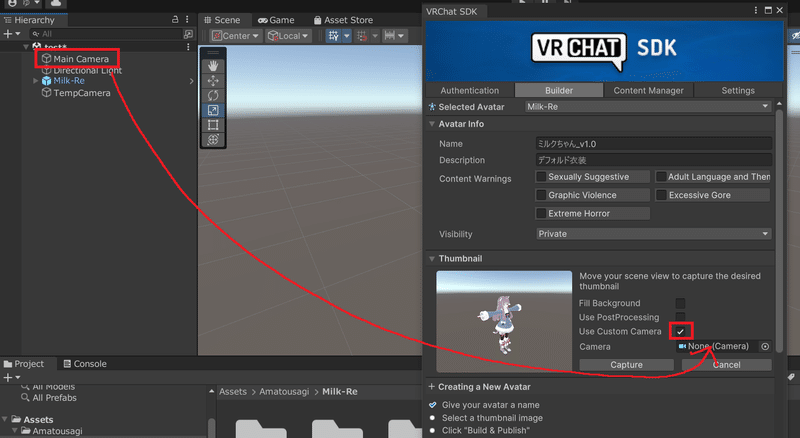Click the Hierarchy search field
The height and width of the screenshot is (438, 800).
click(x=106, y=34)
